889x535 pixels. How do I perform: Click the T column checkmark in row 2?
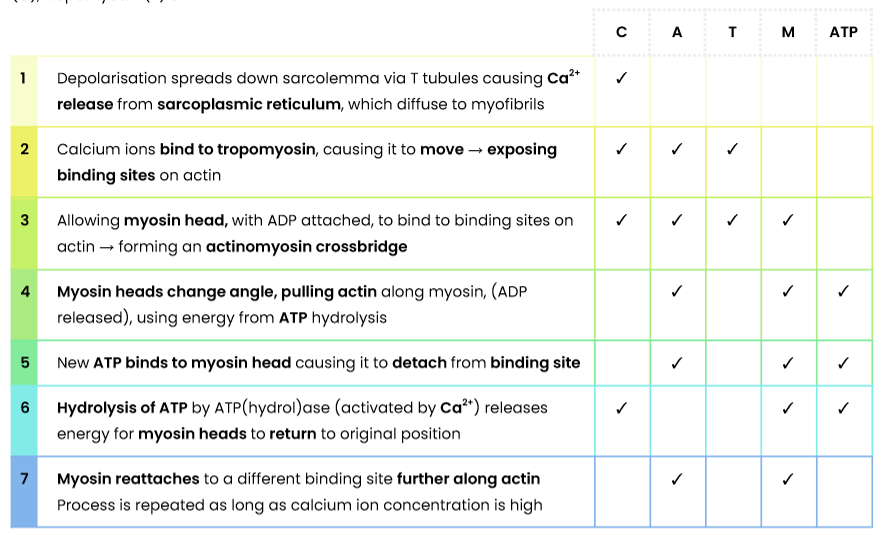(x=733, y=149)
